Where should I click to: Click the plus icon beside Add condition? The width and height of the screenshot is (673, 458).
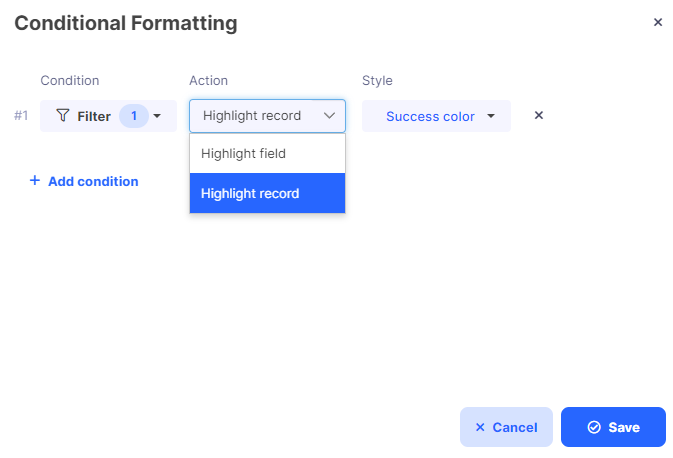tap(35, 181)
